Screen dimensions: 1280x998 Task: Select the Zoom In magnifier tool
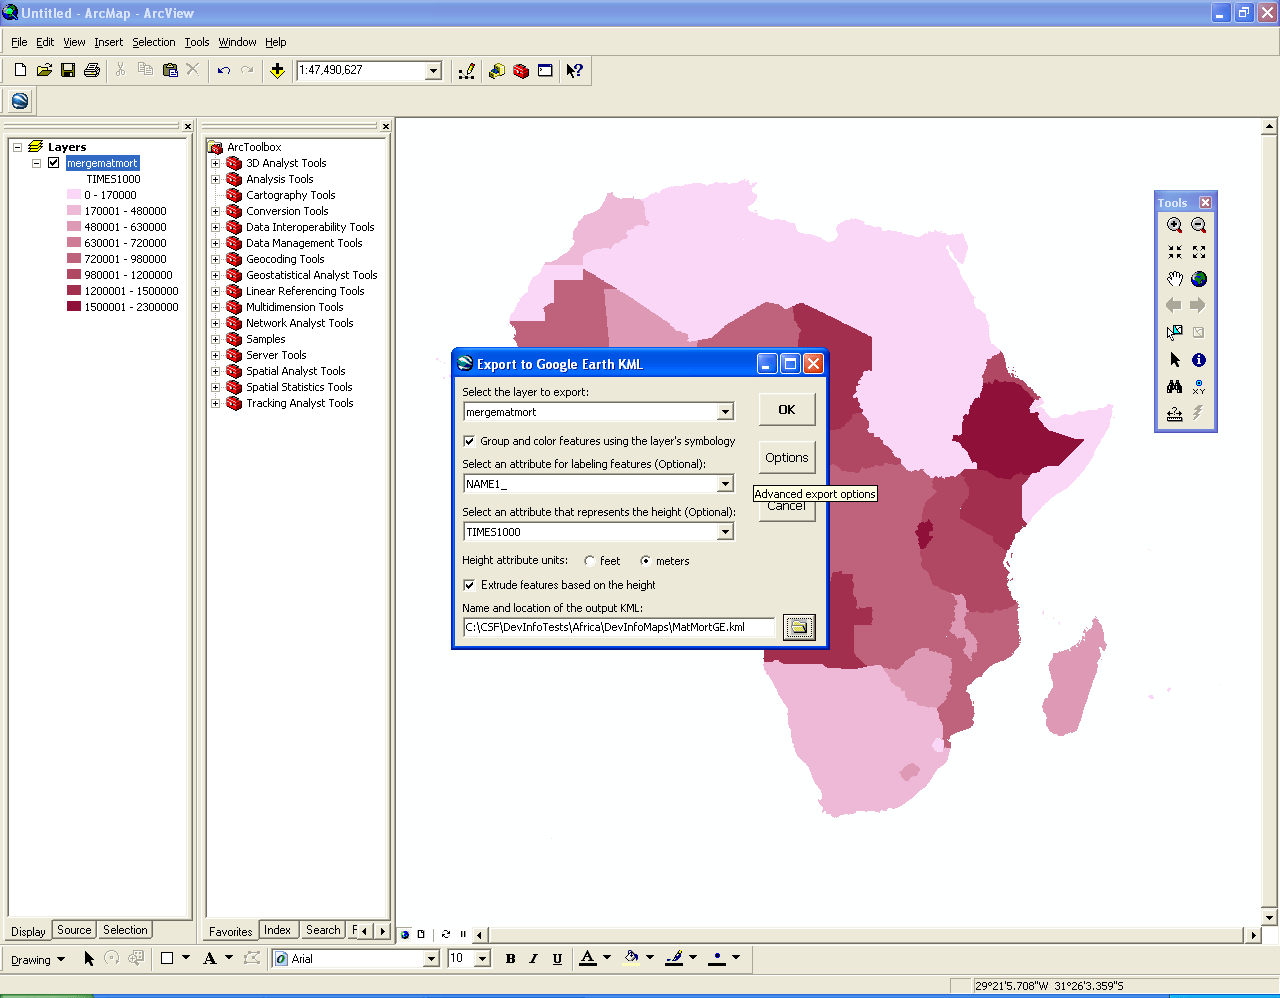(1175, 226)
